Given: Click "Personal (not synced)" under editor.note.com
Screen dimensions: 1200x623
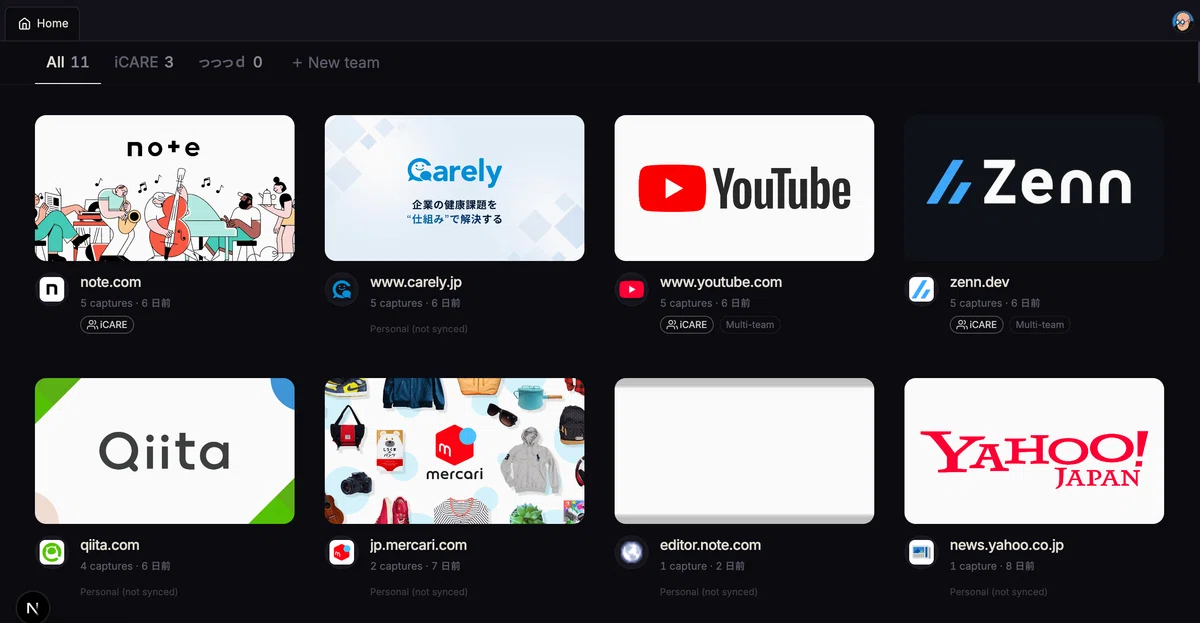Looking at the screenshot, I should click(x=709, y=591).
